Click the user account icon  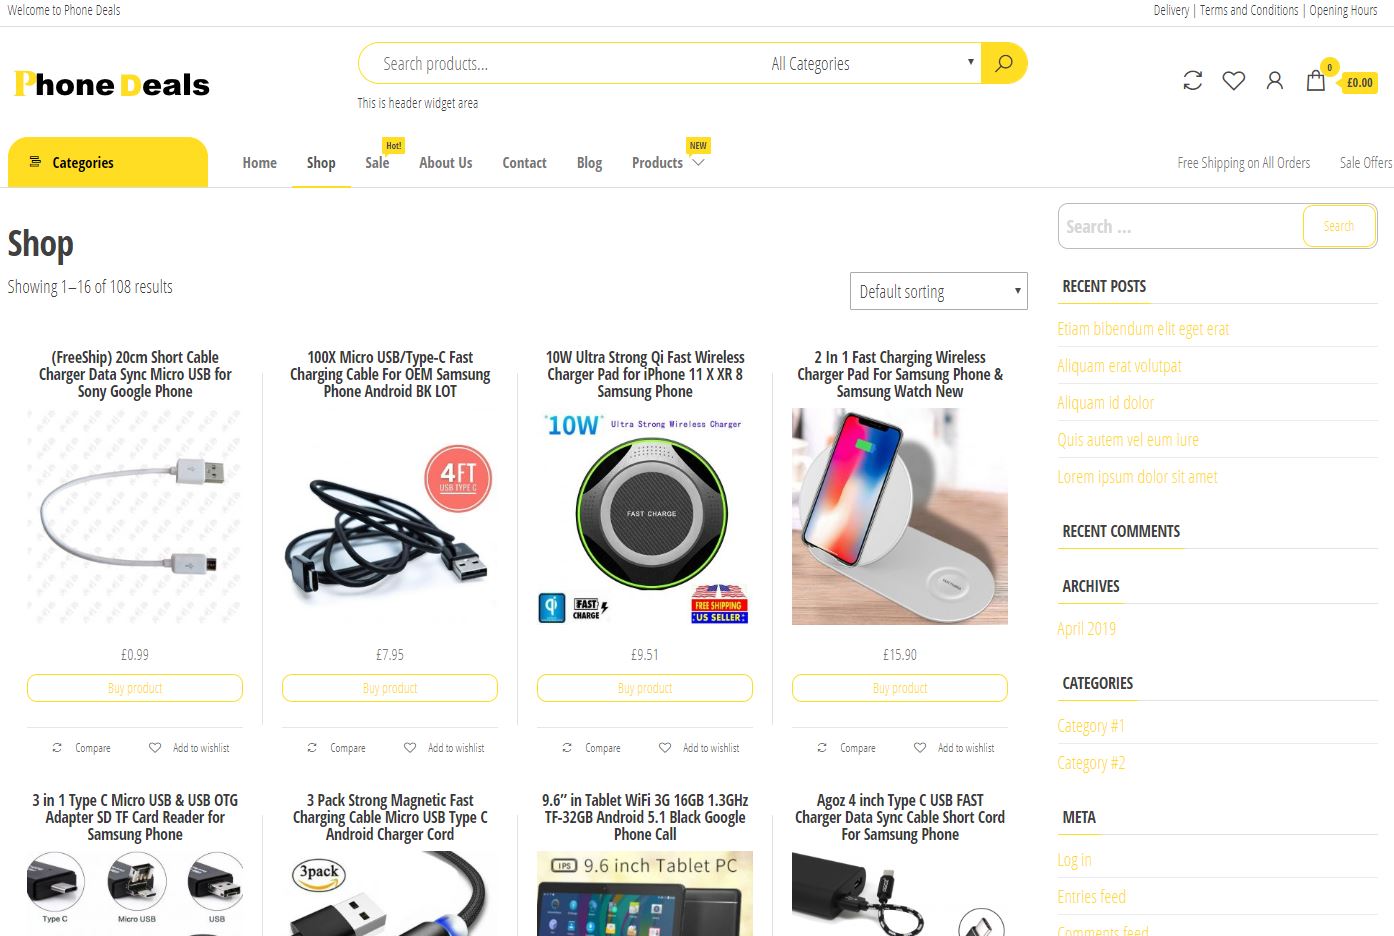(1275, 81)
